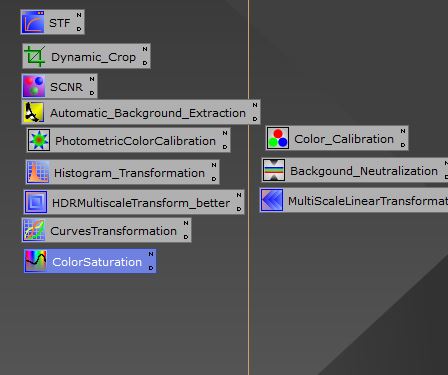
Task: Select the SCNR label text
Action: pyautogui.click(x=66, y=87)
